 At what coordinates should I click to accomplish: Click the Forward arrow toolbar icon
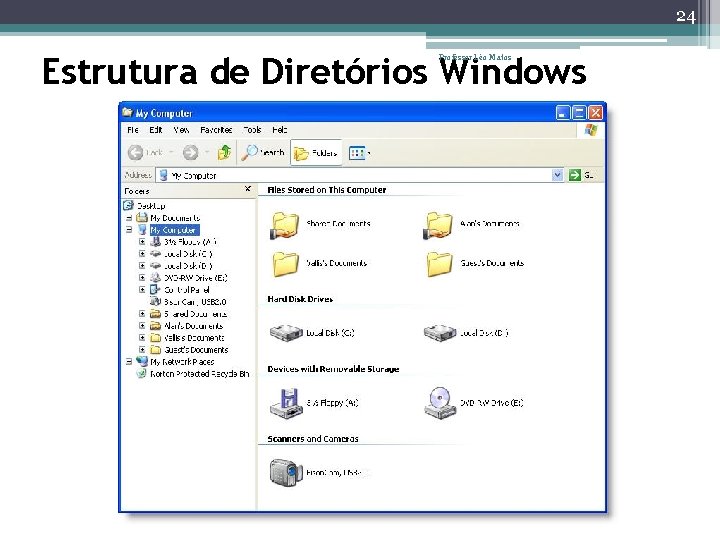[191, 152]
